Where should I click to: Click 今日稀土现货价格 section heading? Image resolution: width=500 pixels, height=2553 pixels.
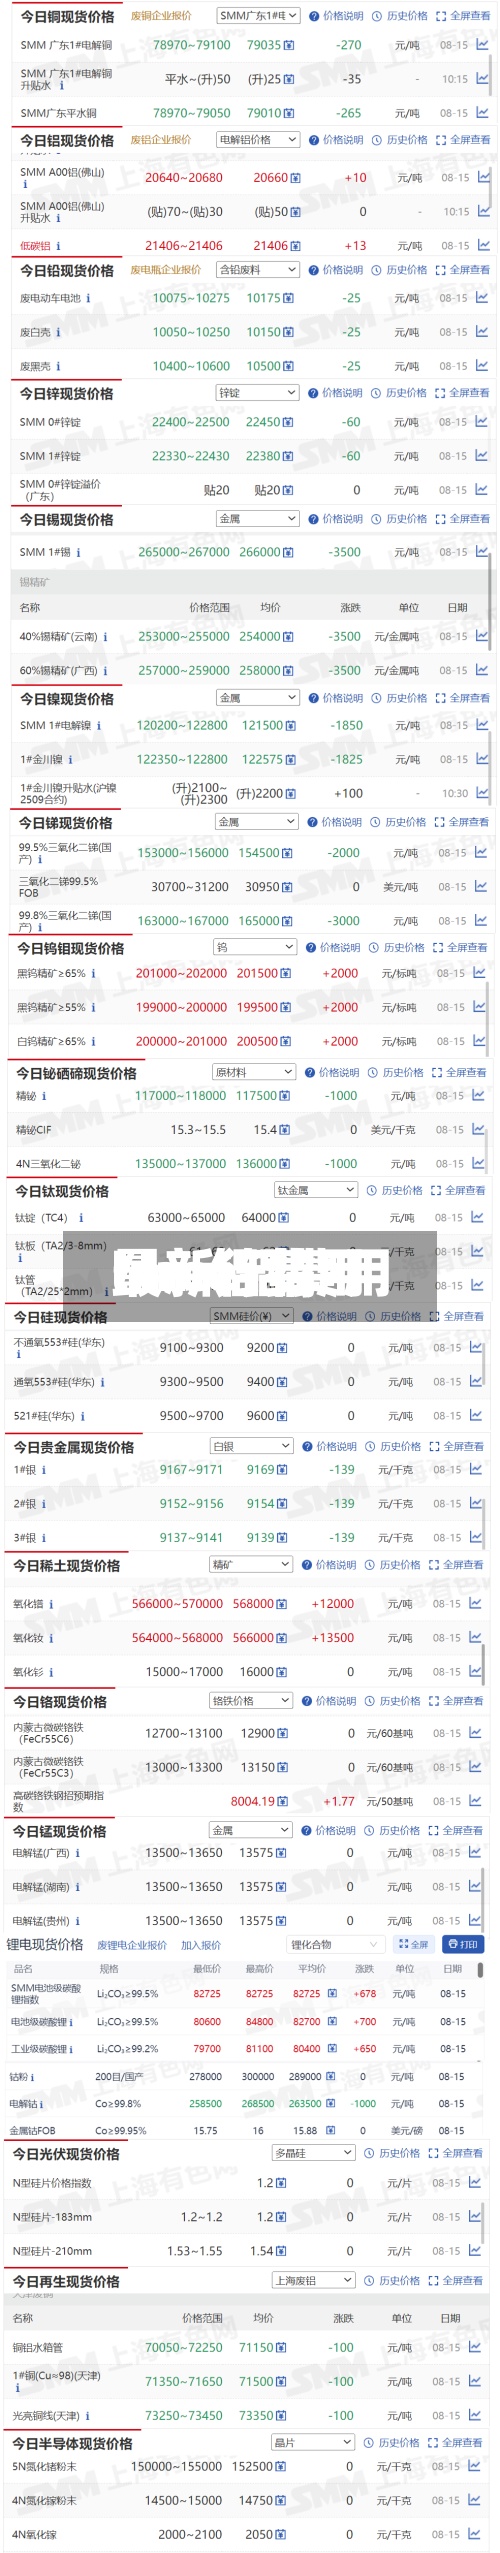pyautogui.click(x=66, y=1566)
